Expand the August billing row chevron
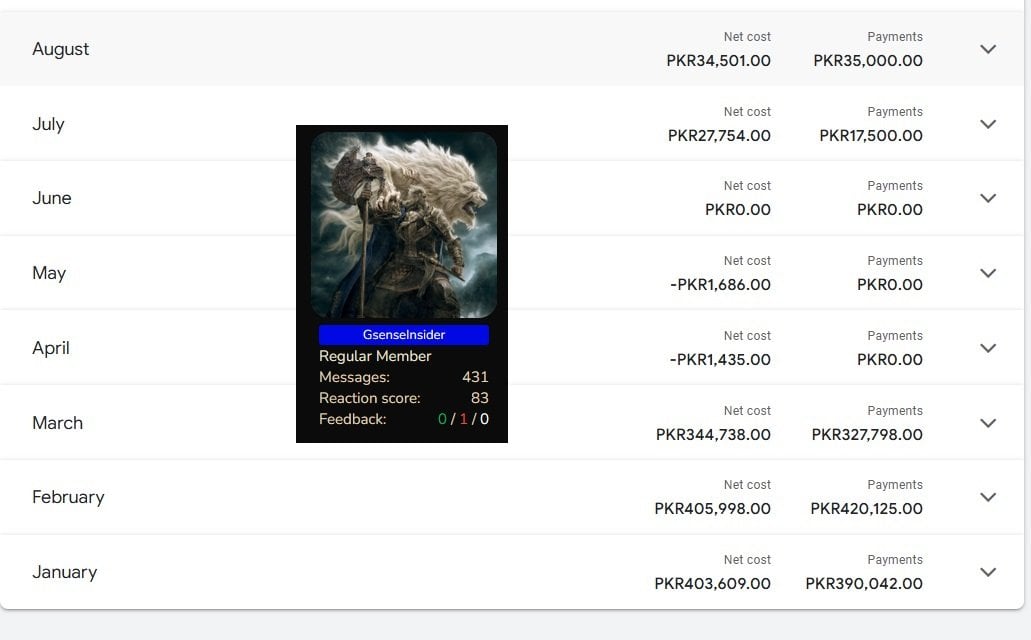The width and height of the screenshot is (1031, 640). coord(988,49)
